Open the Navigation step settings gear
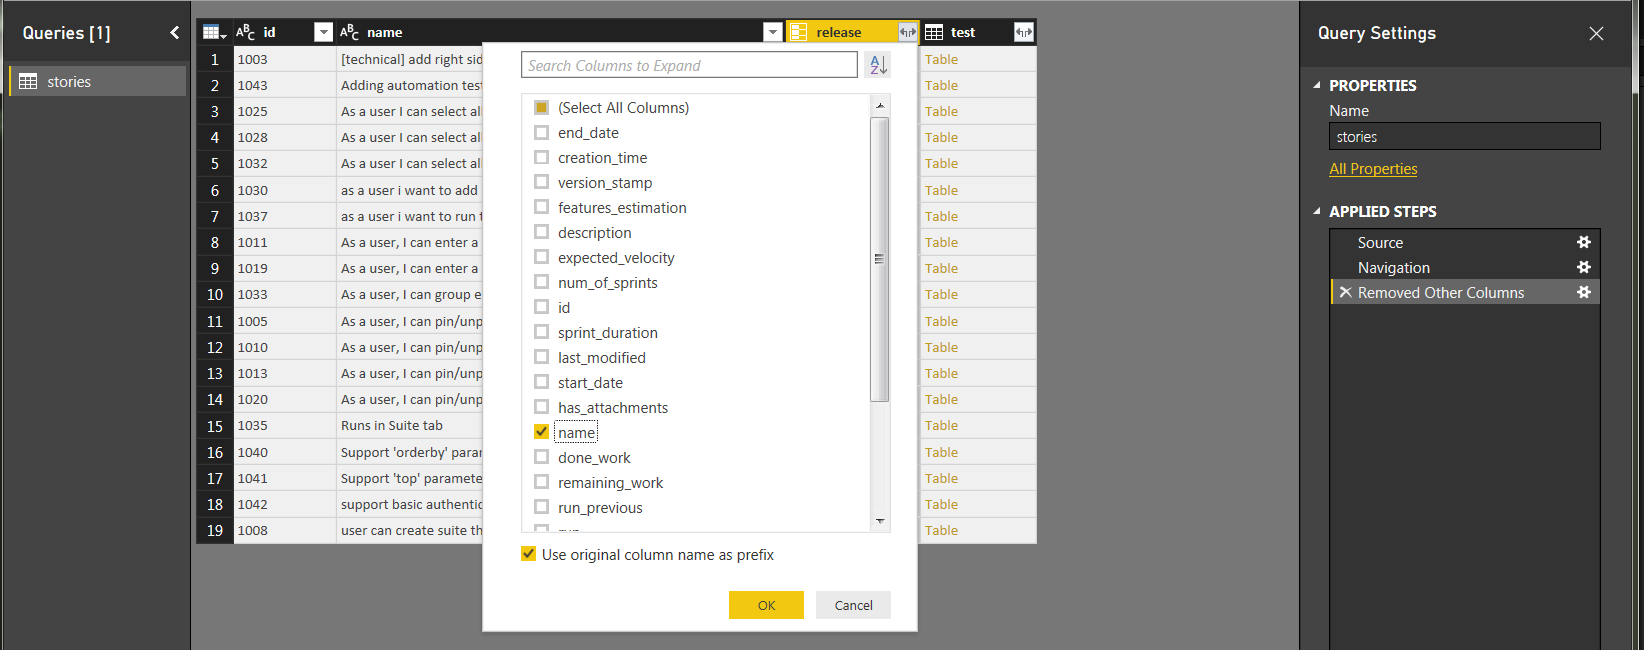1644x650 pixels. (1583, 267)
